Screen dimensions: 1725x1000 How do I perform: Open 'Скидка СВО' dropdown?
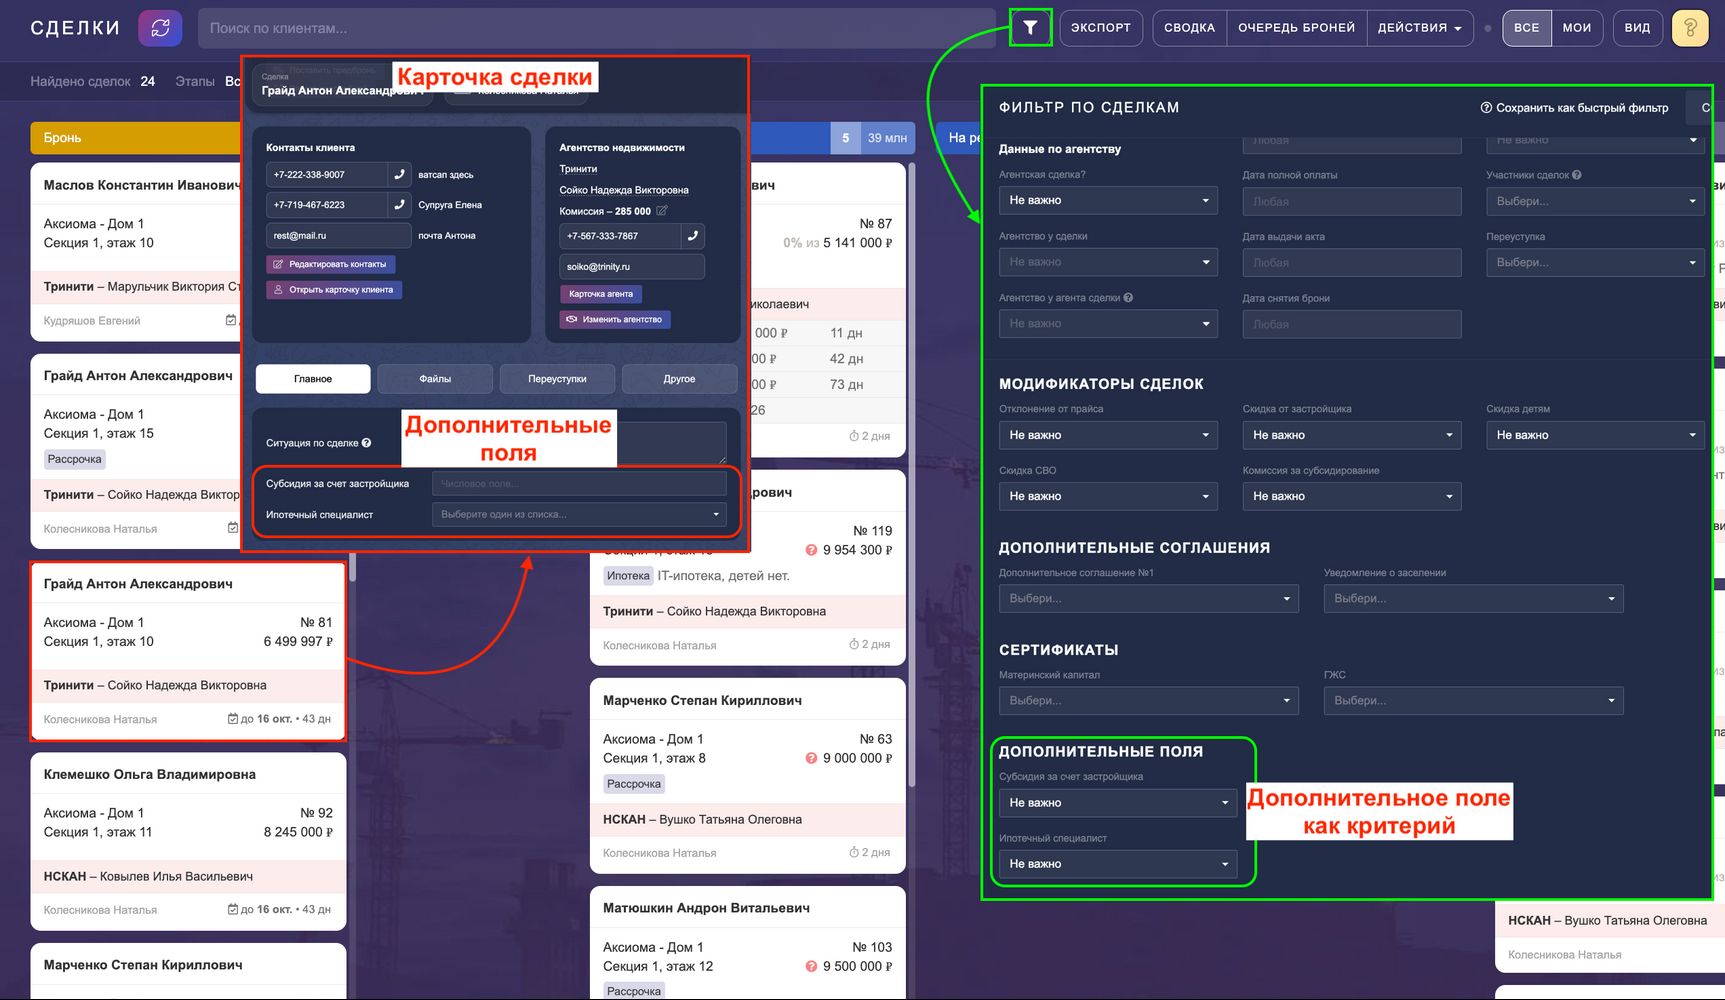(x=1108, y=496)
